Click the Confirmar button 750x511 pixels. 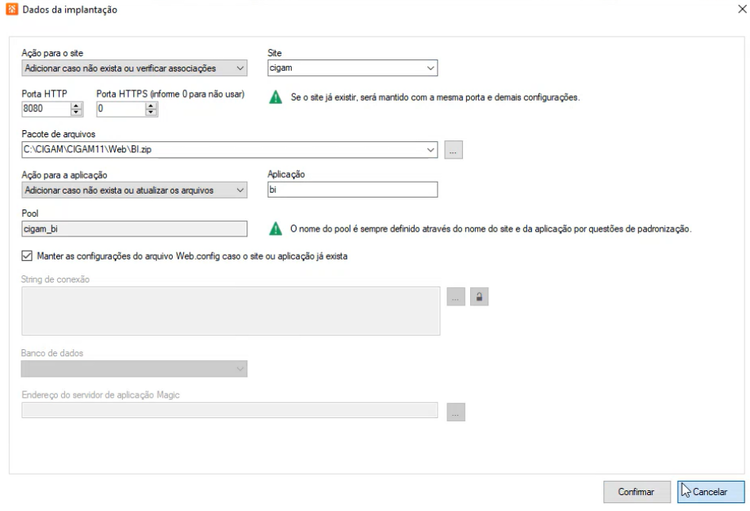point(637,492)
